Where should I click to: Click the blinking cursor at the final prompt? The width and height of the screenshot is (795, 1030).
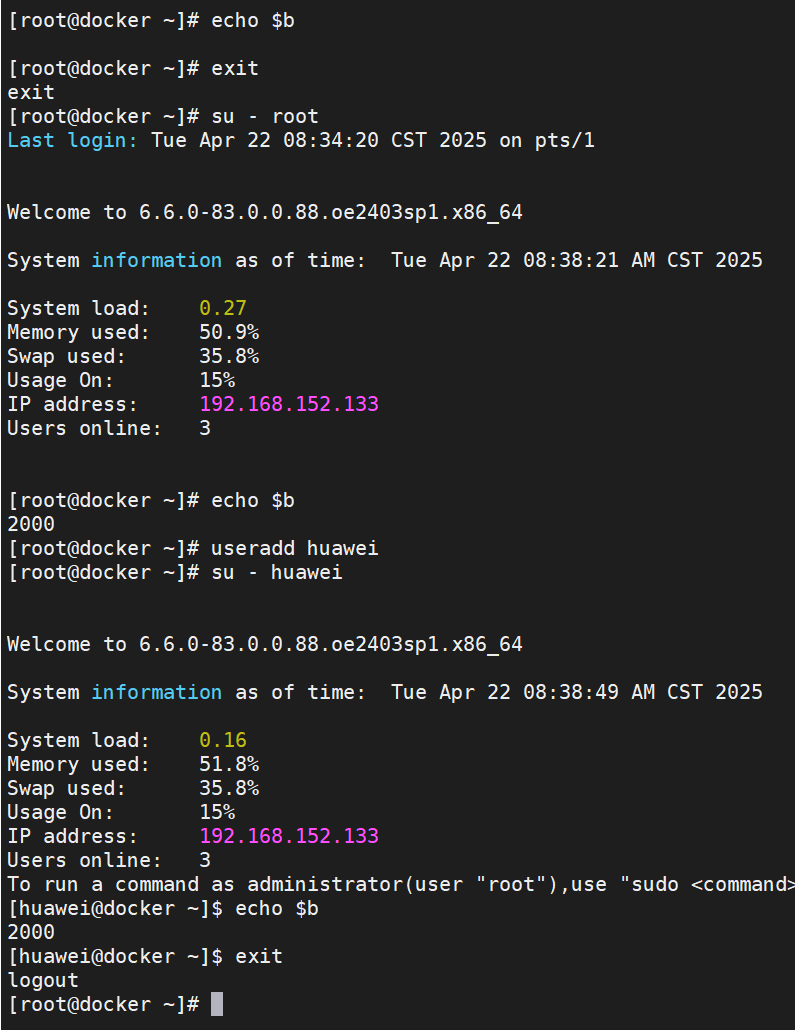pos(217,1004)
